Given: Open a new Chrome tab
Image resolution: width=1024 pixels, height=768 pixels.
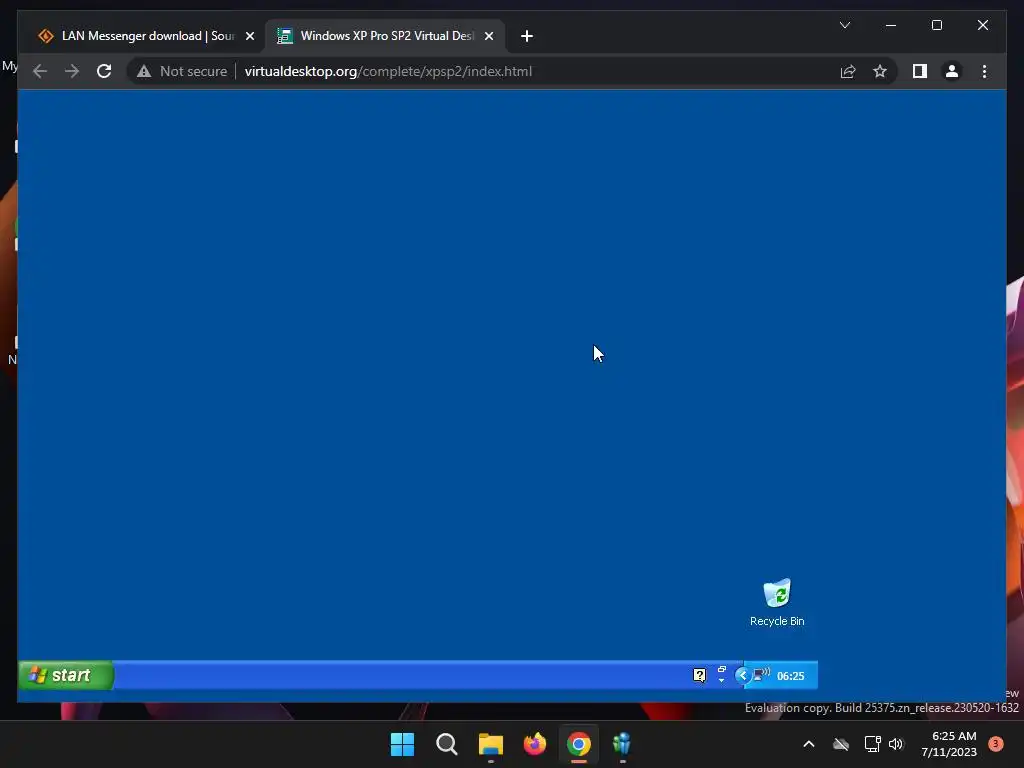Looking at the screenshot, I should (x=527, y=36).
